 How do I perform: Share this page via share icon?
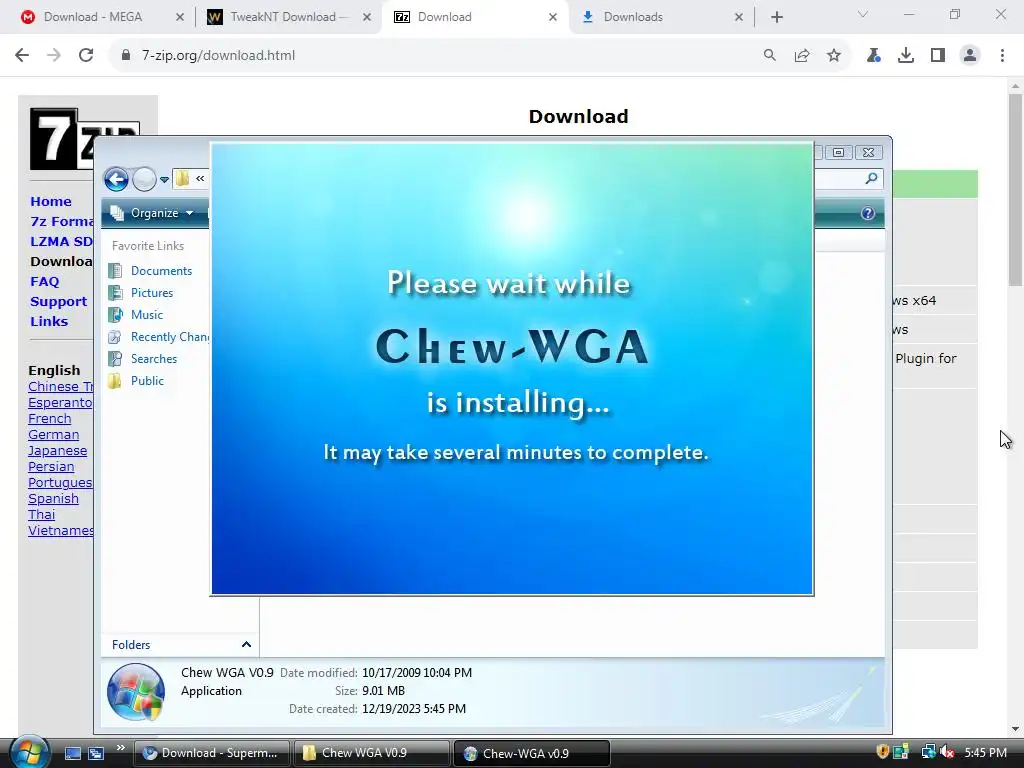click(802, 56)
